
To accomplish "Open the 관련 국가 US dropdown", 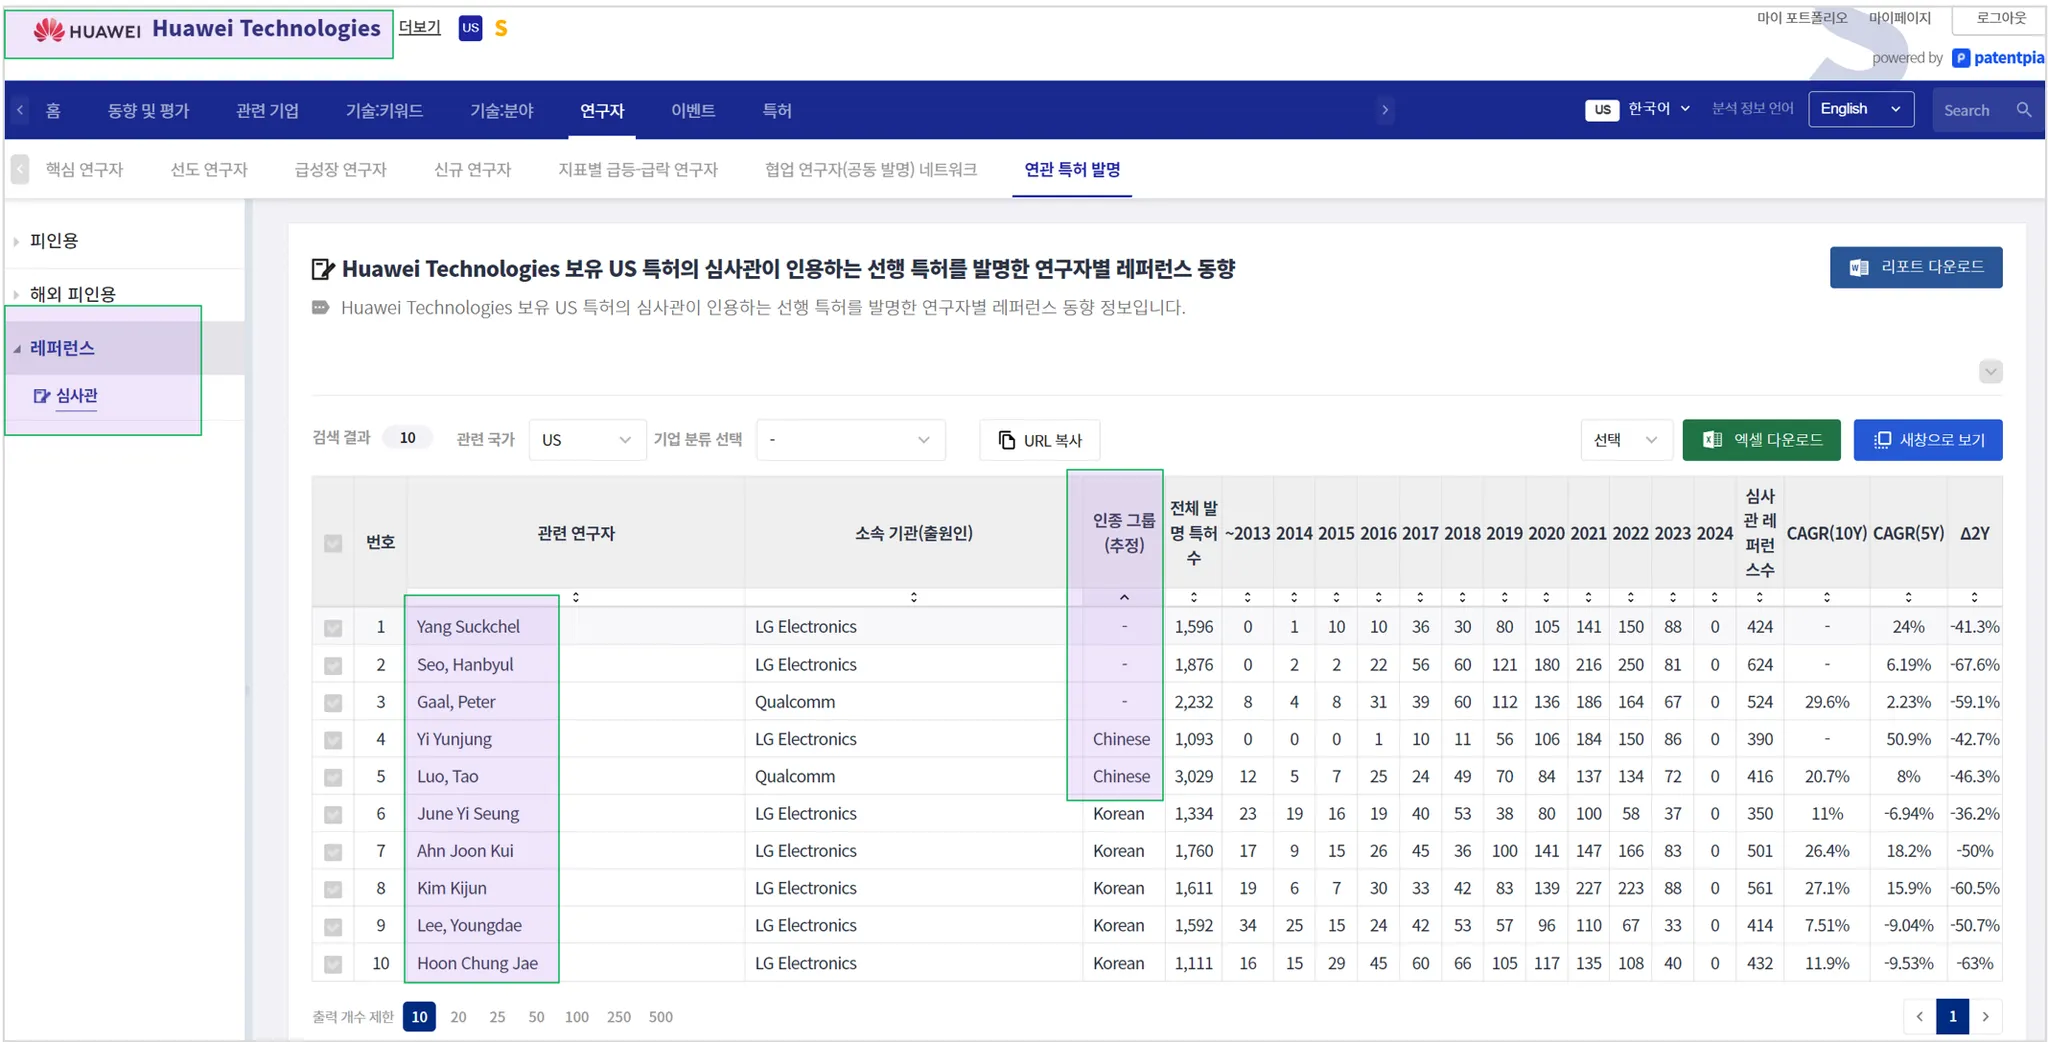I will tap(586, 440).
